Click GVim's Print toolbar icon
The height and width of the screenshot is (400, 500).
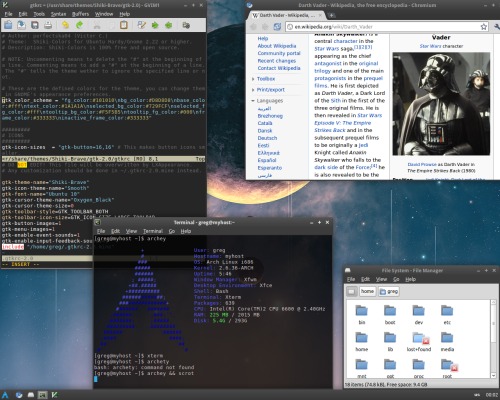click(48, 25)
